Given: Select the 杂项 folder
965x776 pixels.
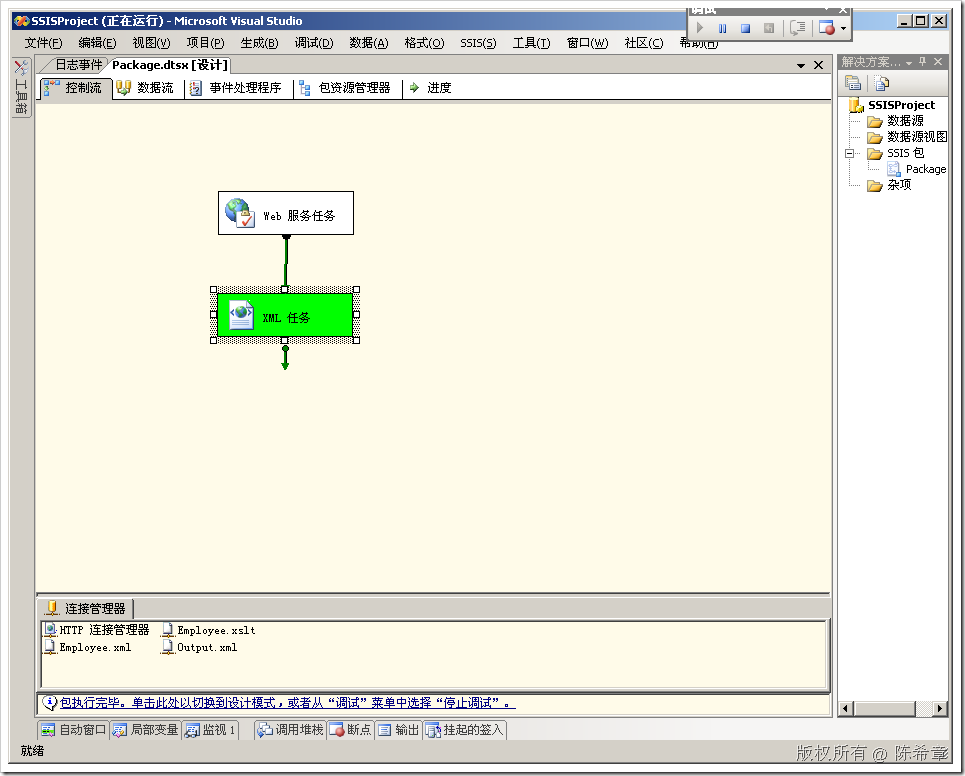Looking at the screenshot, I should tap(889, 185).
